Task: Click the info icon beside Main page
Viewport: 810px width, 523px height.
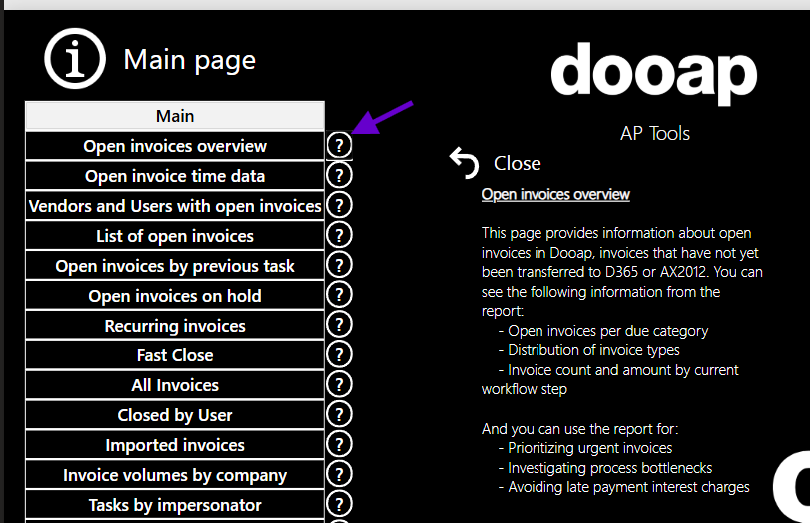Action: coord(75,58)
